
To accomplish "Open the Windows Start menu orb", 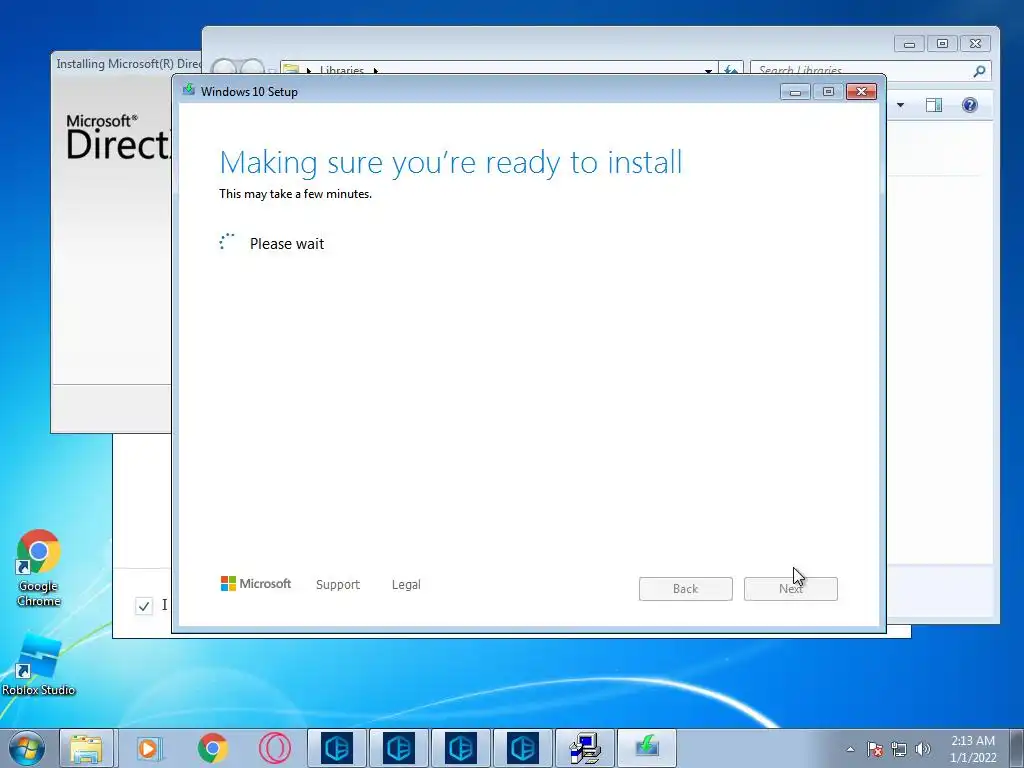I will 26,748.
